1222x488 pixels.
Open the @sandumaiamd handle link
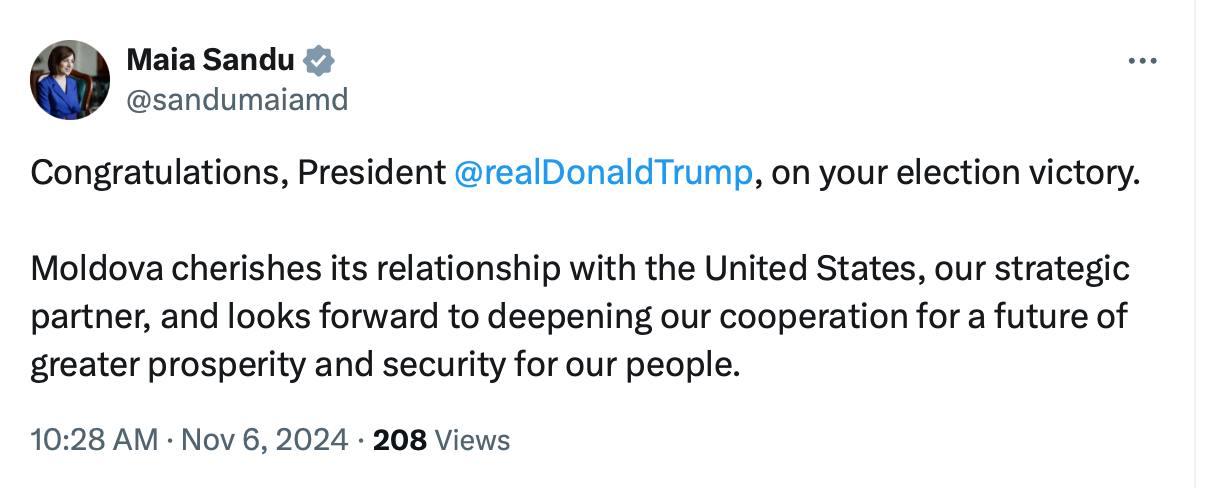click(237, 99)
